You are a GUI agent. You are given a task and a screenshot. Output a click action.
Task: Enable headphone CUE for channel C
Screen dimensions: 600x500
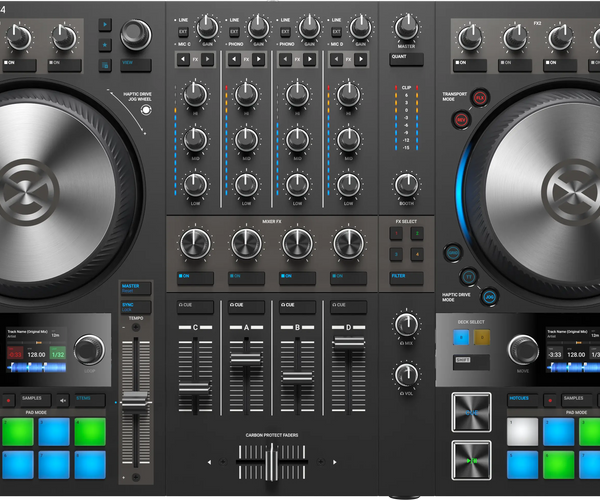[x=195, y=307]
